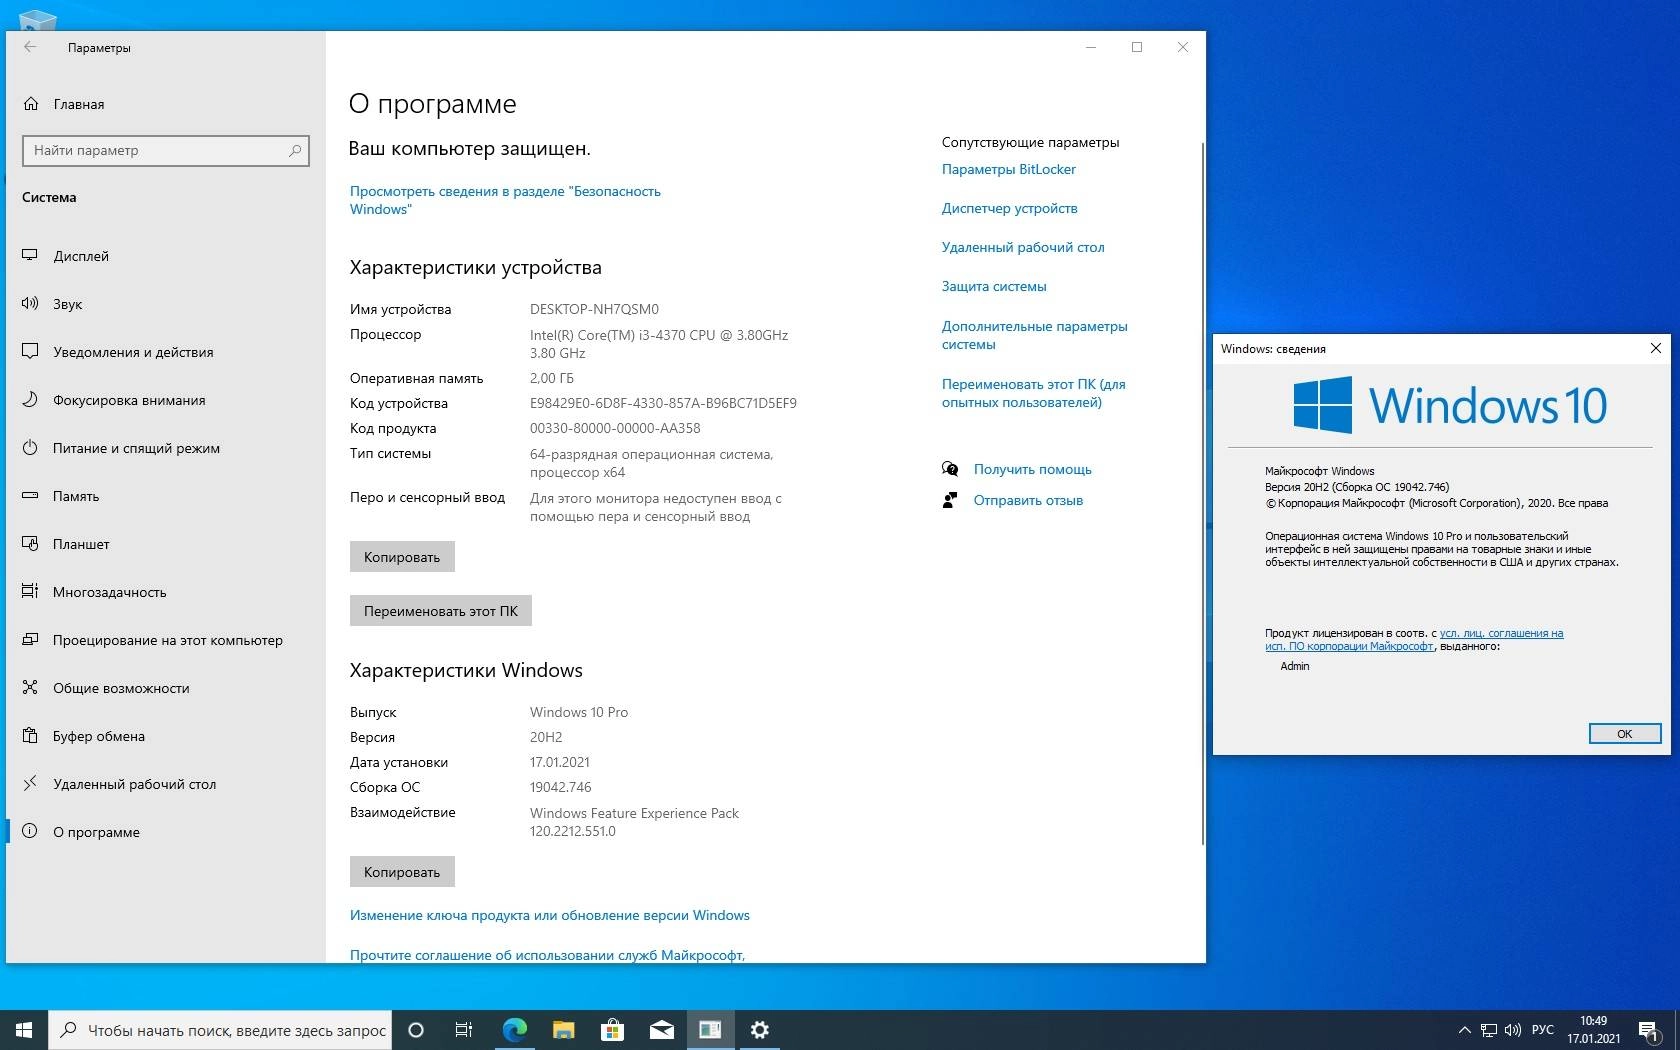This screenshot has width=1680, height=1050.
Task: Open File Explorer from taskbar
Action: coord(563,1030)
